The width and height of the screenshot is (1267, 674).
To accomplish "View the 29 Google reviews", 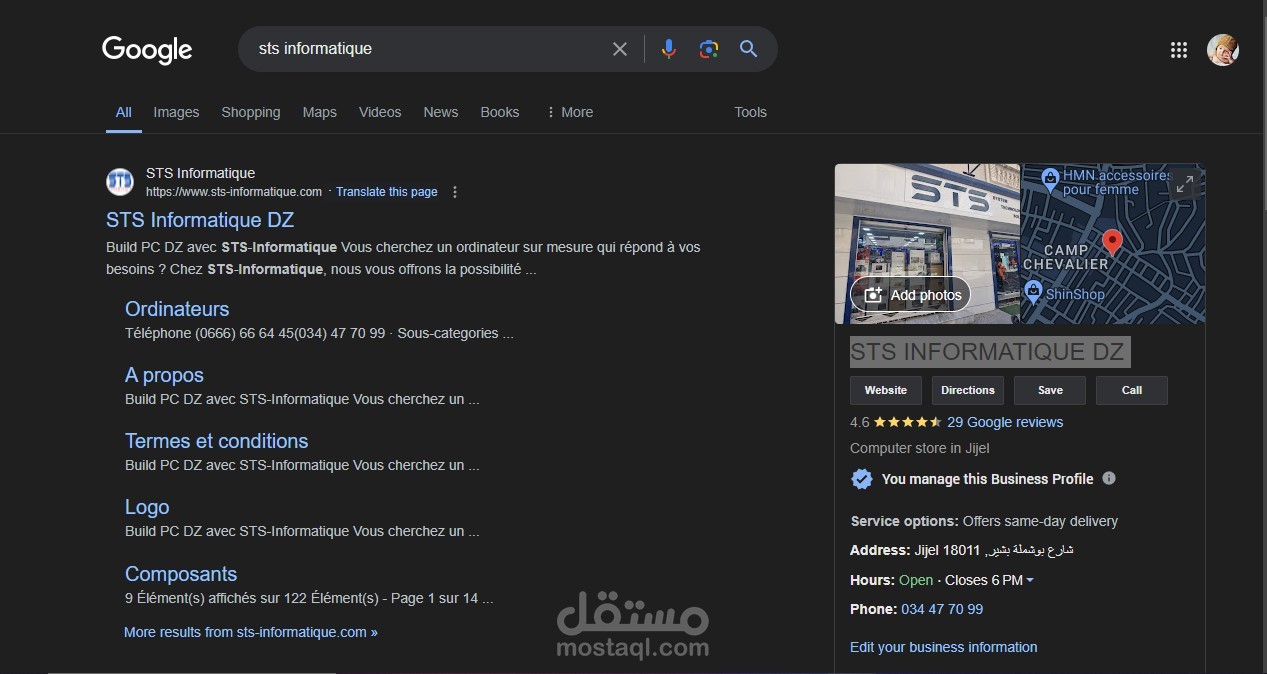I will pos(1005,422).
